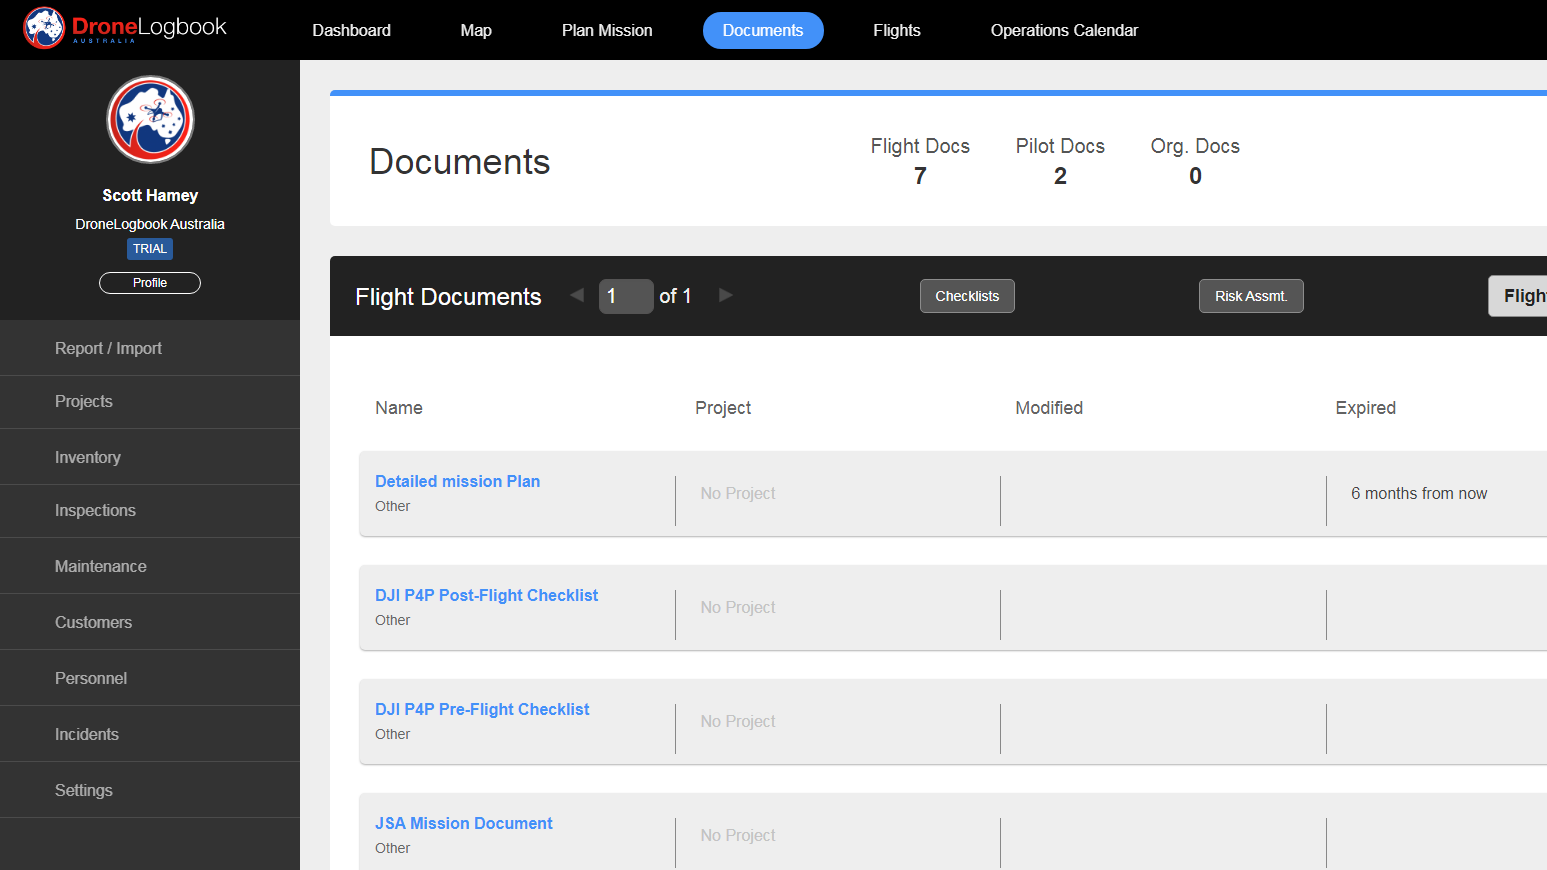
Task: Open Inventory in sidebar
Action: [150, 457]
